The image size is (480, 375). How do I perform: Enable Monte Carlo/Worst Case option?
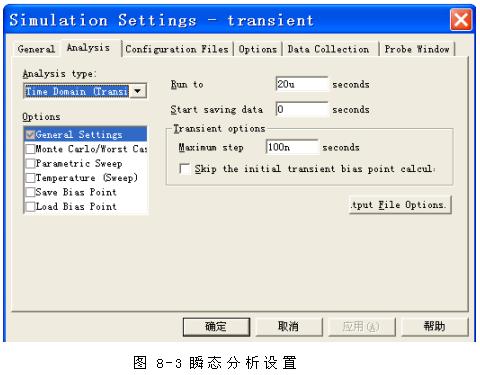[30, 149]
